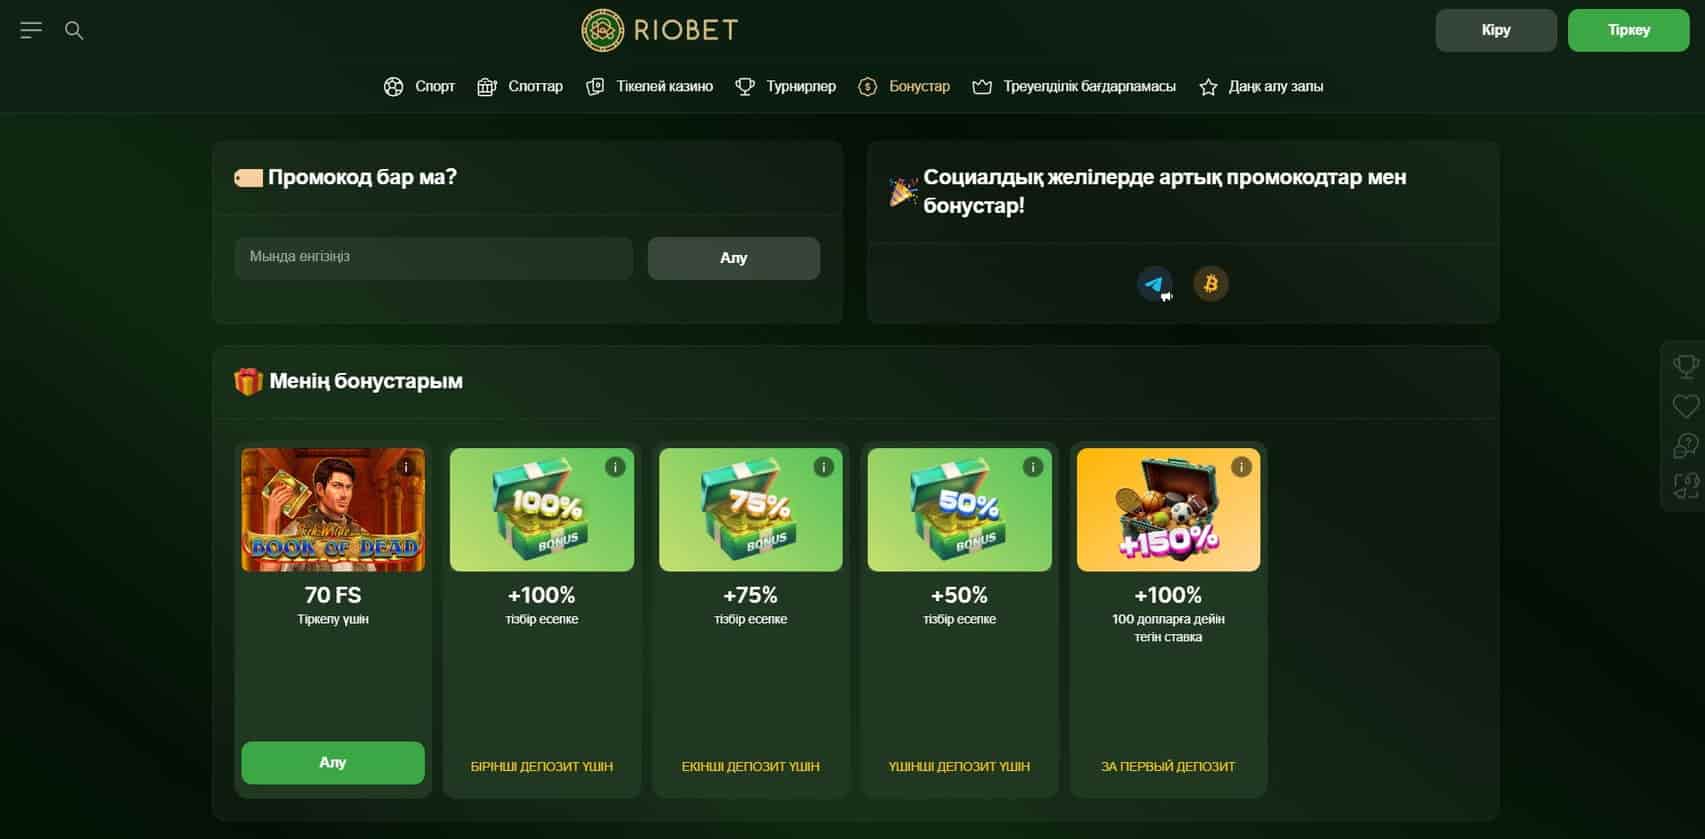Click the green Тіркеу register button

1628,30
